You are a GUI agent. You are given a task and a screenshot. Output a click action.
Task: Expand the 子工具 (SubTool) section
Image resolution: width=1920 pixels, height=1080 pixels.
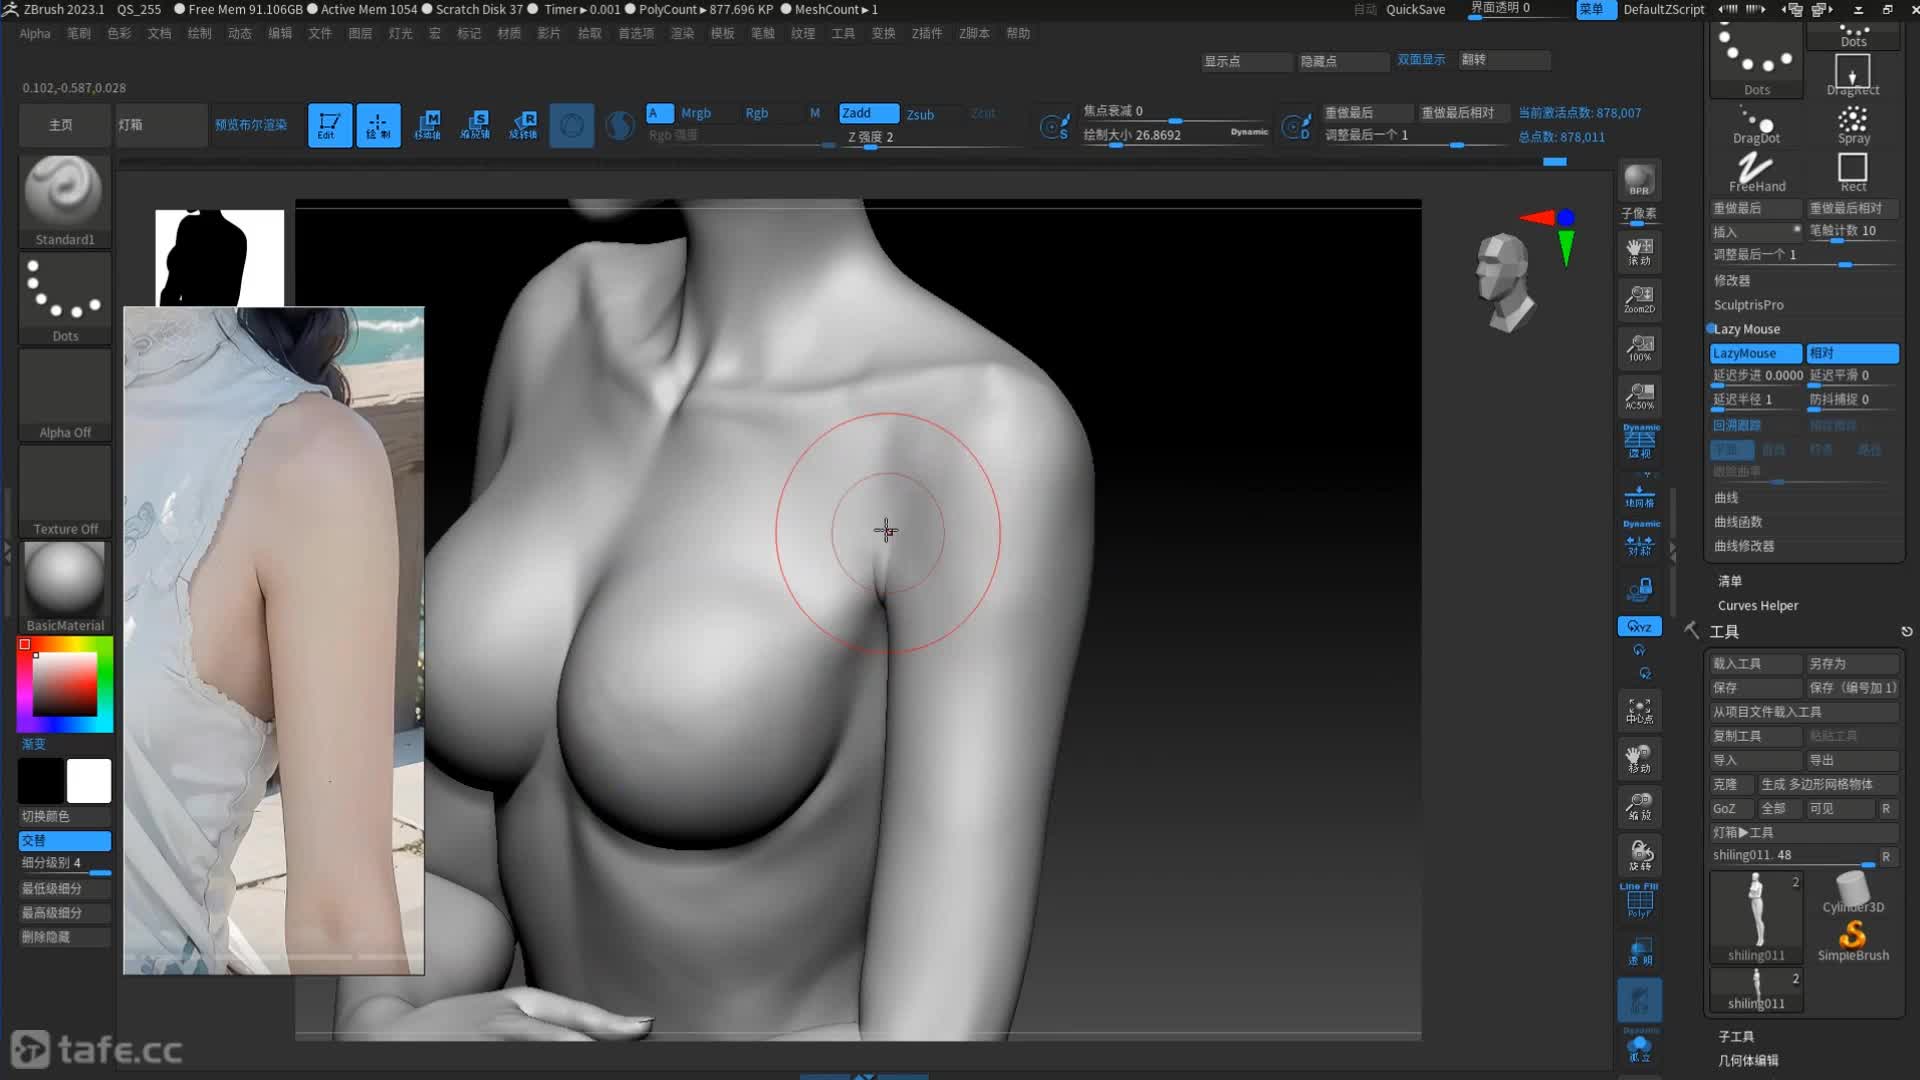pyautogui.click(x=1735, y=1037)
